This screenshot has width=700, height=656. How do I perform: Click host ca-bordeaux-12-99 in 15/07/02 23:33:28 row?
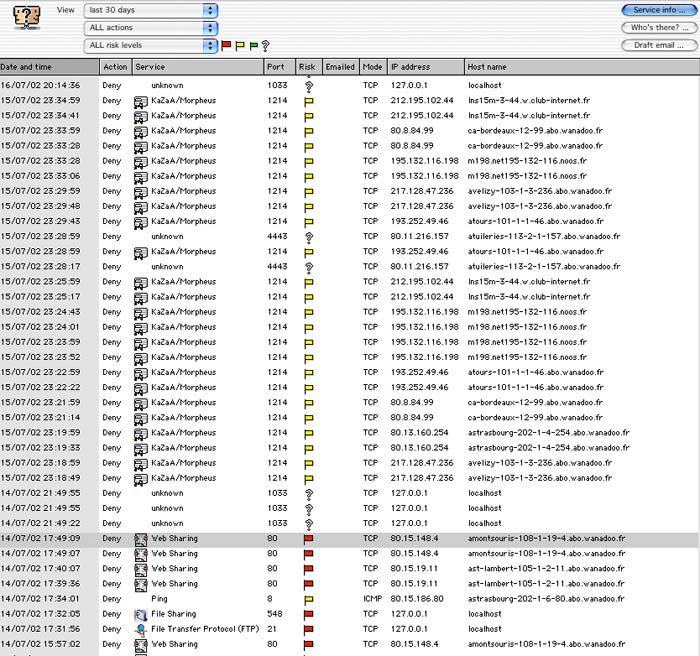(x=535, y=146)
